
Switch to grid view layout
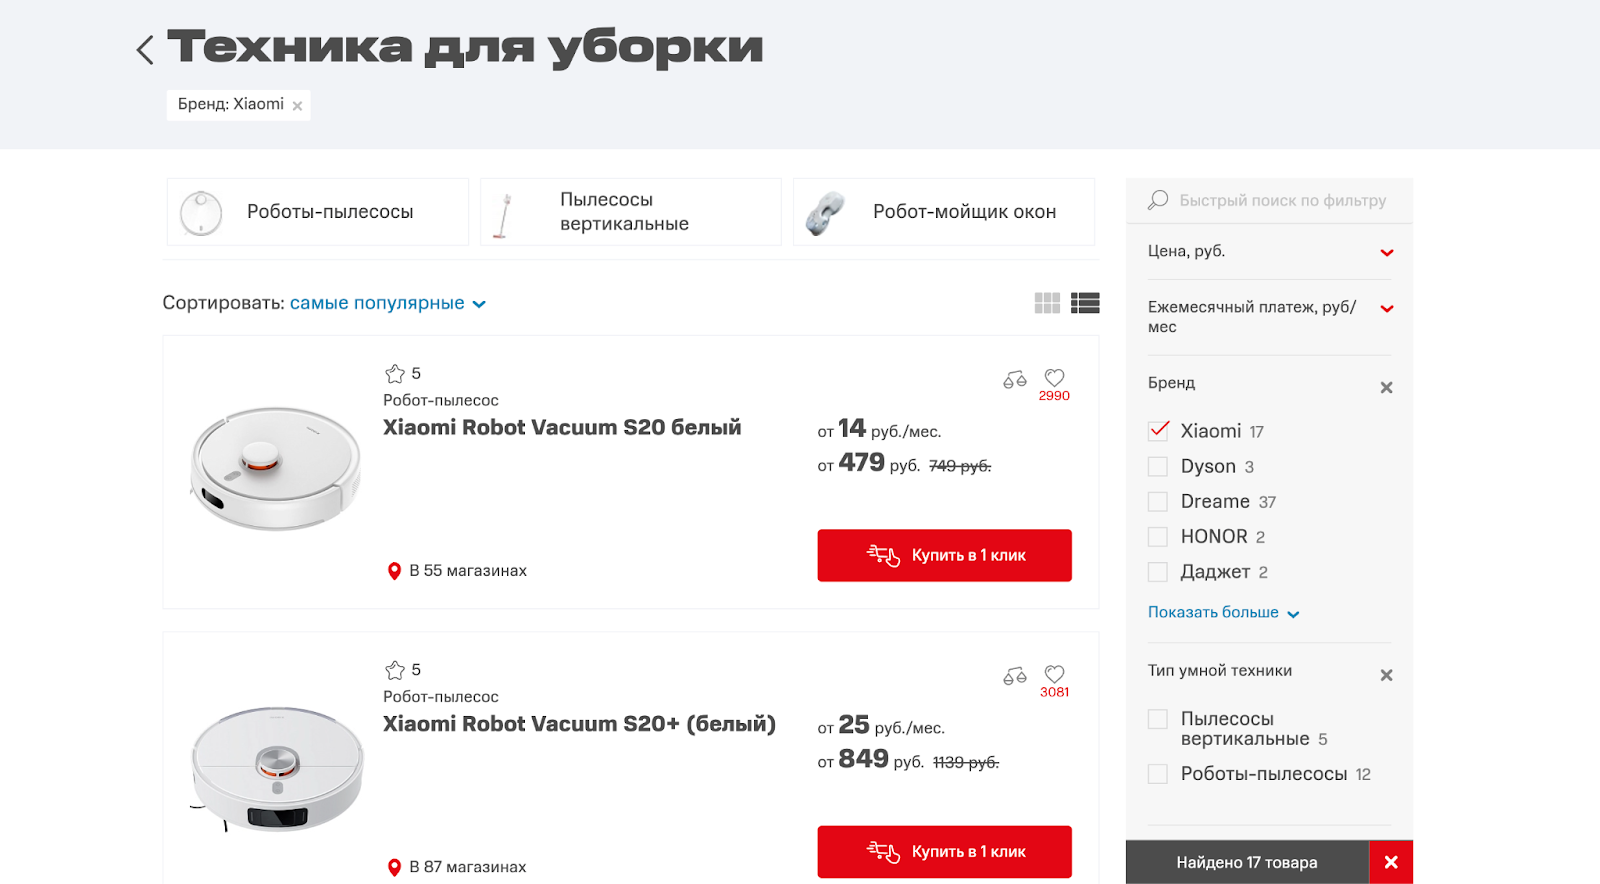click(x=1047, y=303)
